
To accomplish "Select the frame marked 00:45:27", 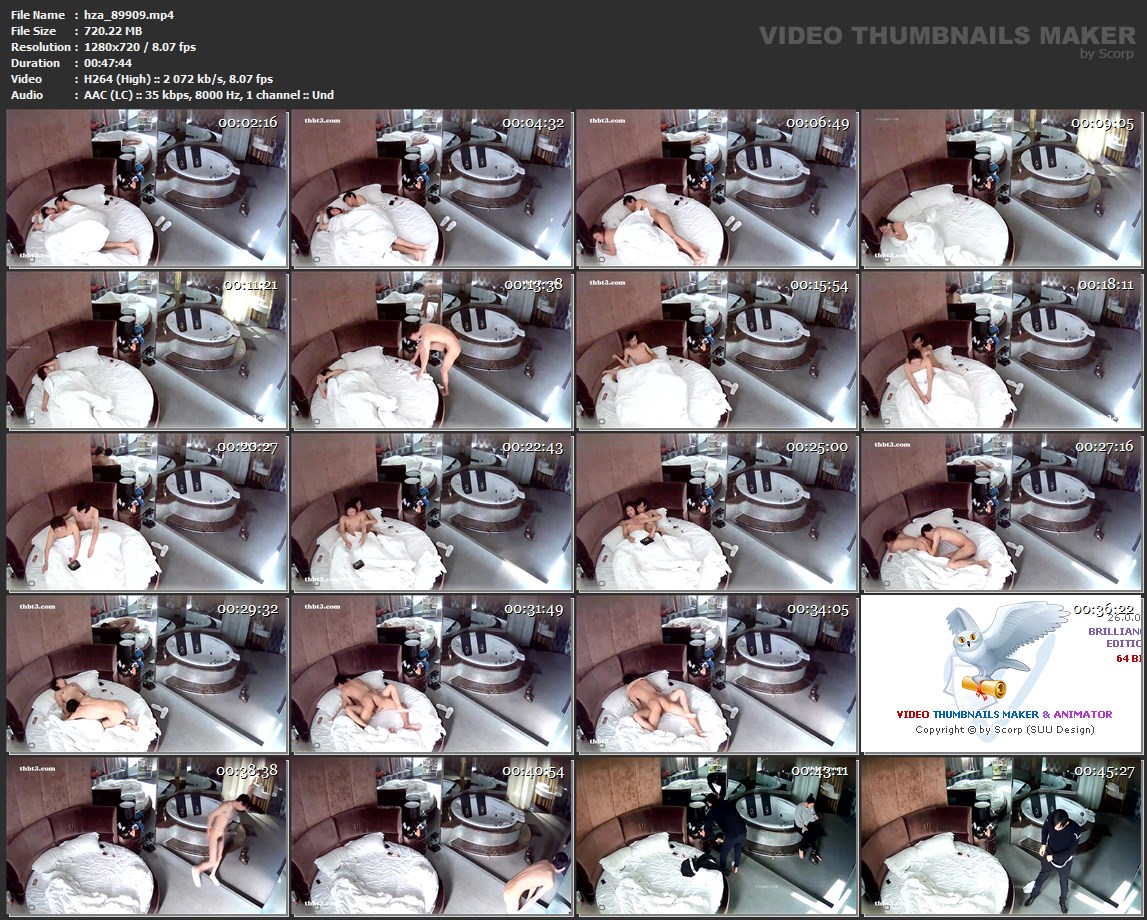I will coord(1001,837).
